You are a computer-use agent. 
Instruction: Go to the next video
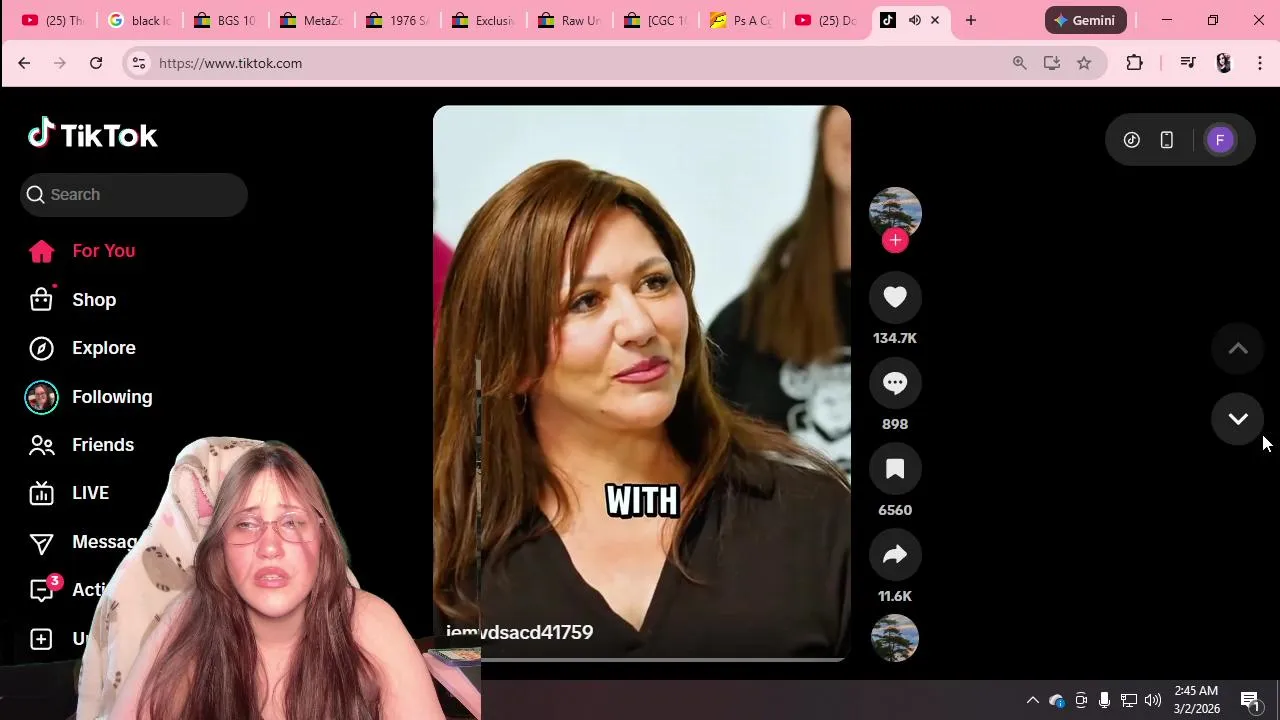(1238, 419)
